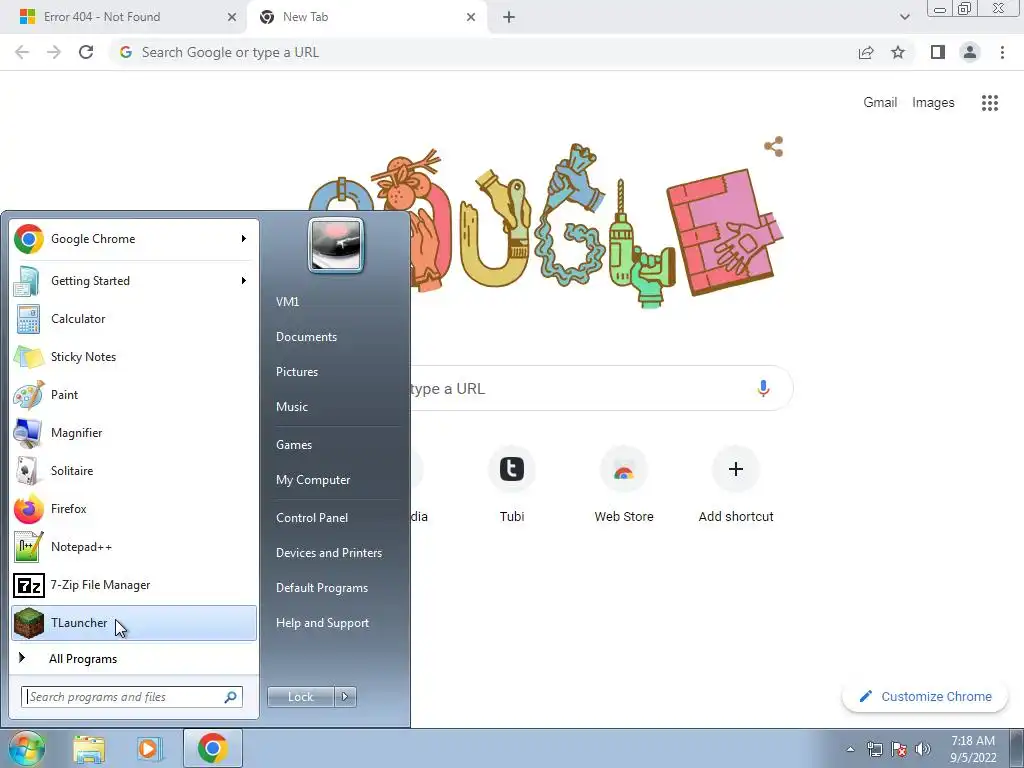Open Google Images link
The image size is (1024, 768).
click(933, 103)
